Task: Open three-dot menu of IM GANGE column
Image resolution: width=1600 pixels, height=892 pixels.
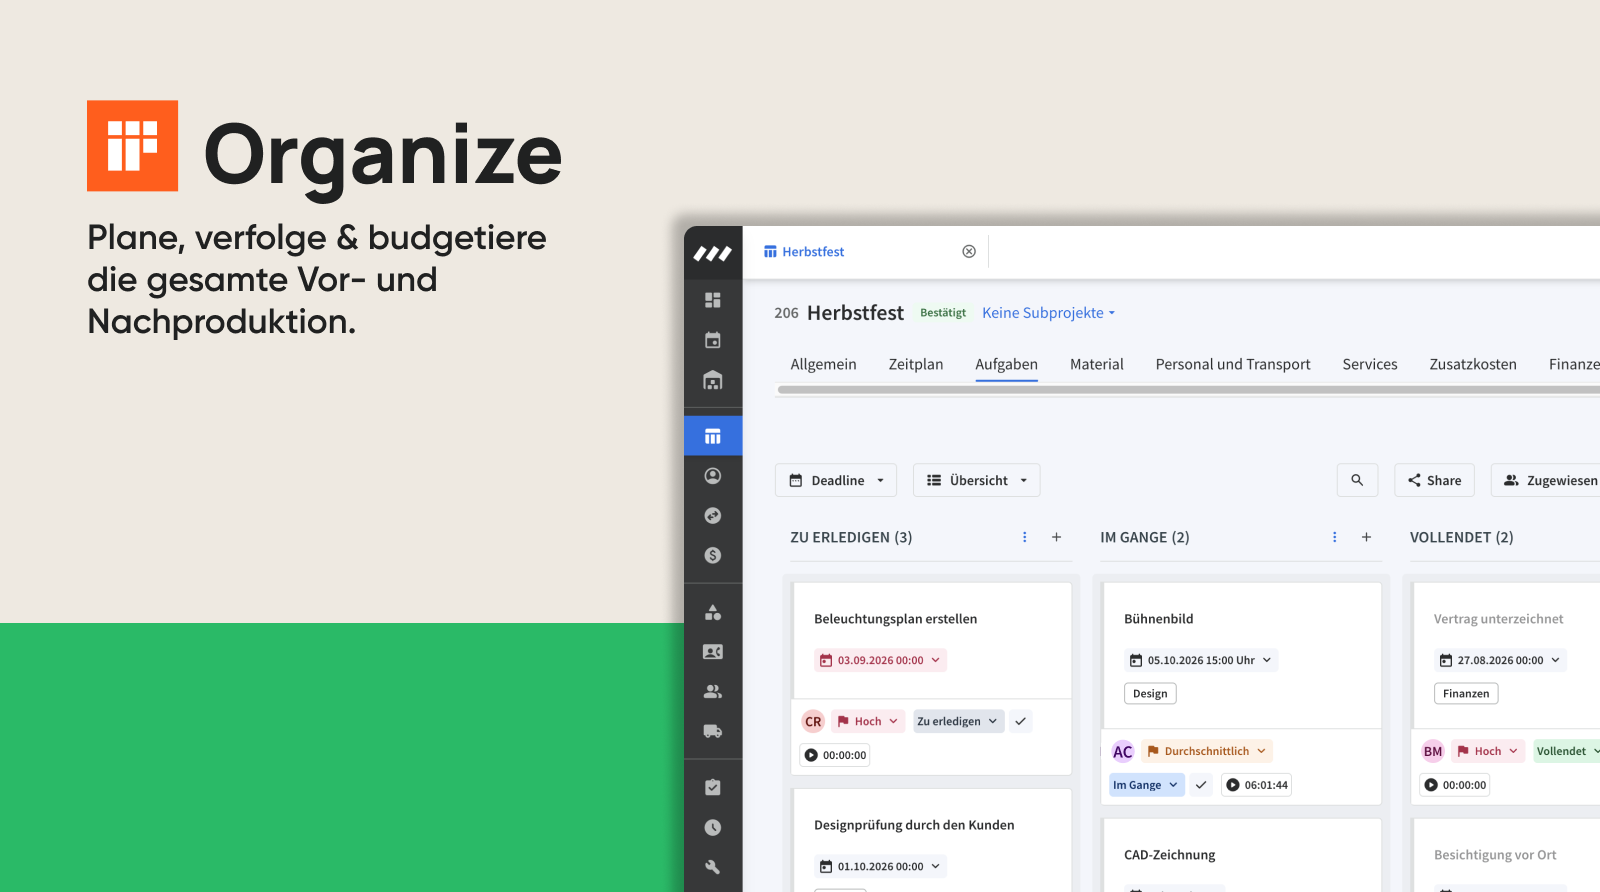Action: pos(1335,537)
